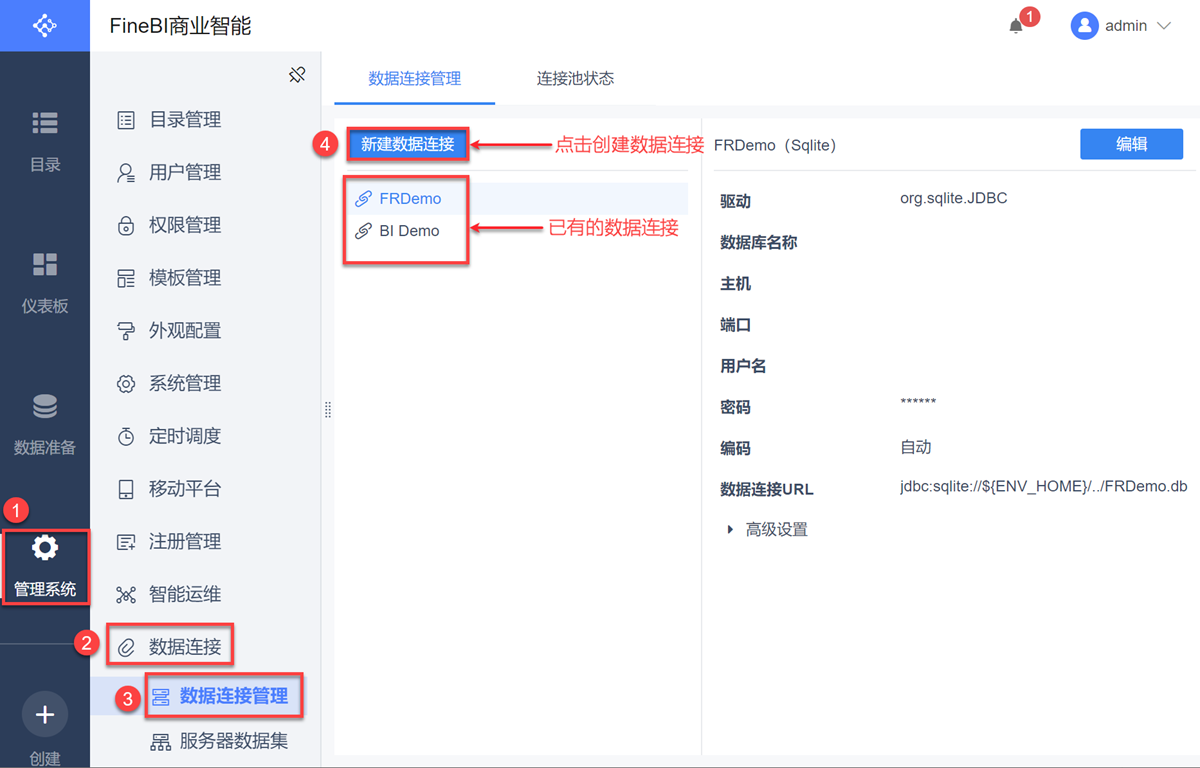Click the 智能运维 network icon
This screenshot has width=1200, height=768.
point(126,595)
